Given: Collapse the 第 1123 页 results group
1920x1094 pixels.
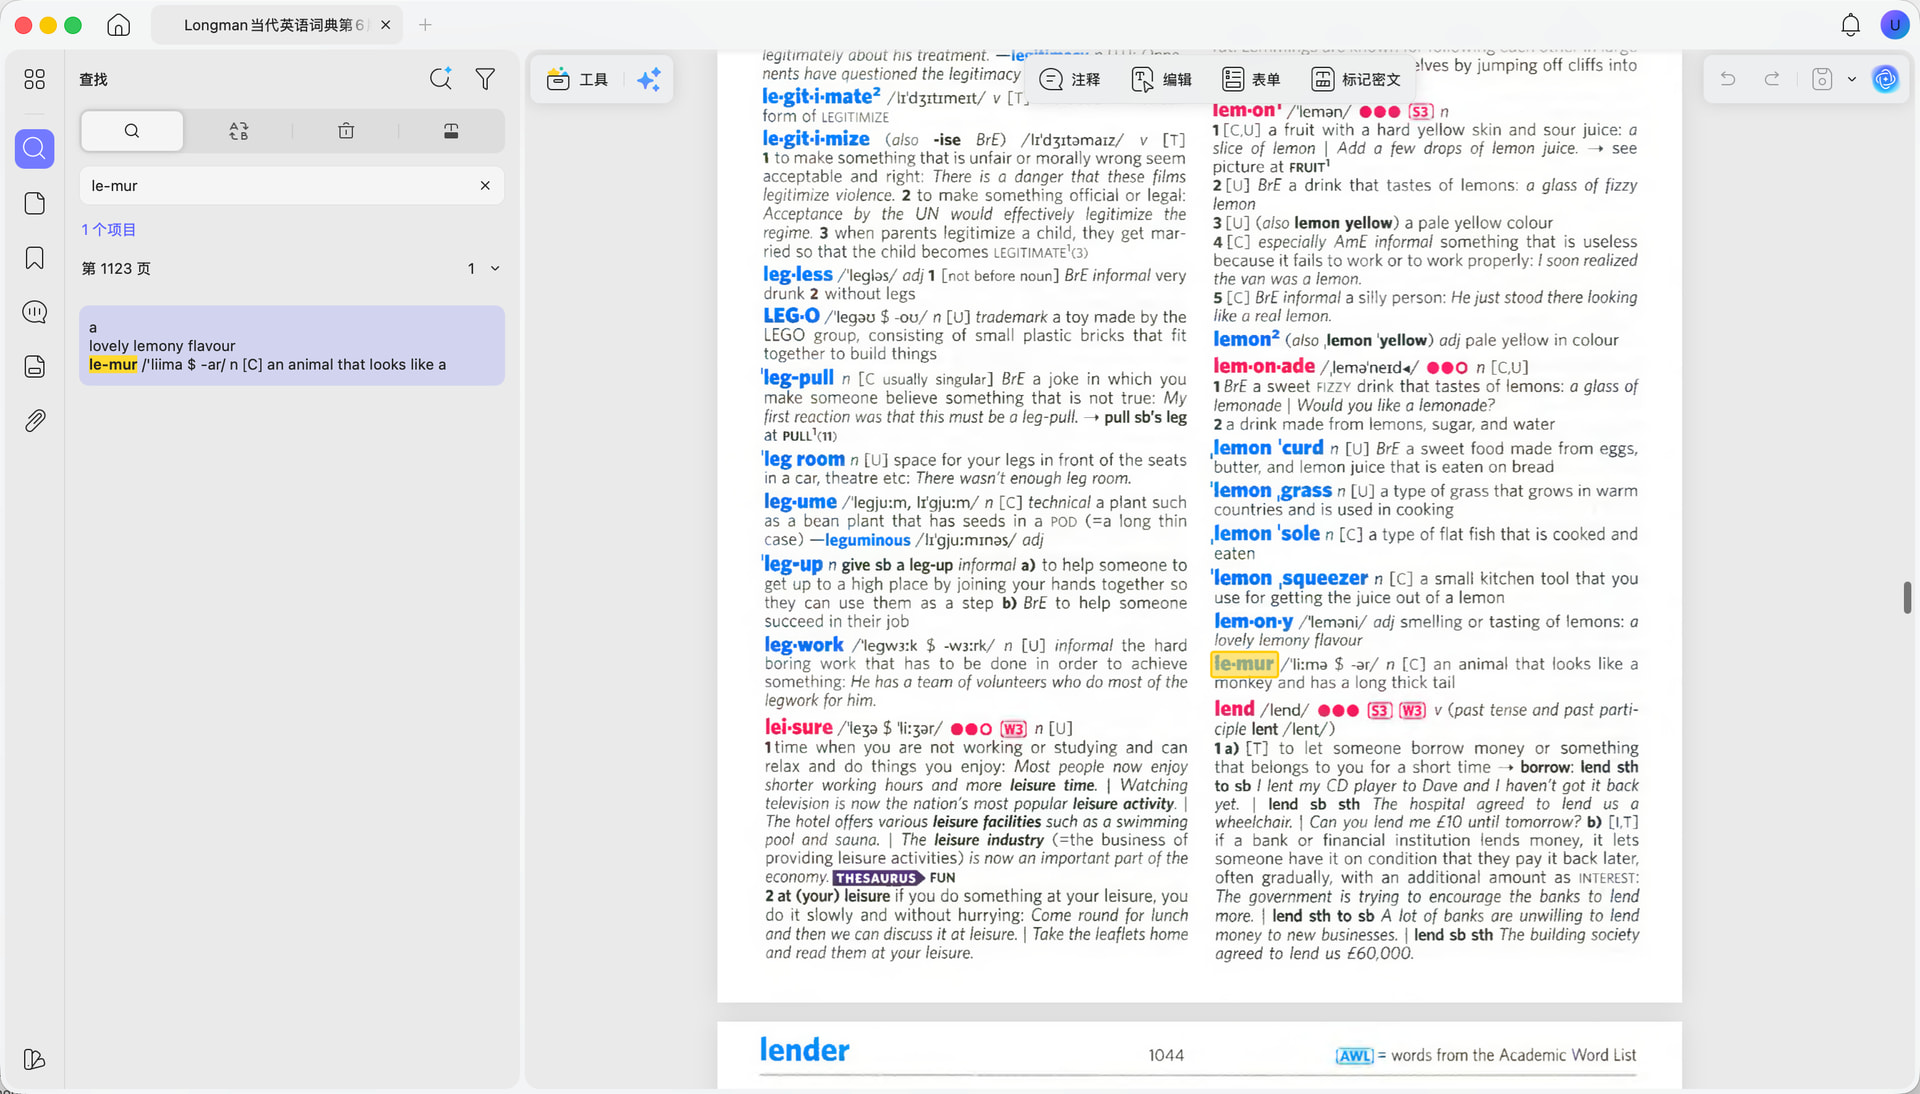Looking at the screenshot, I should [495, 269].
